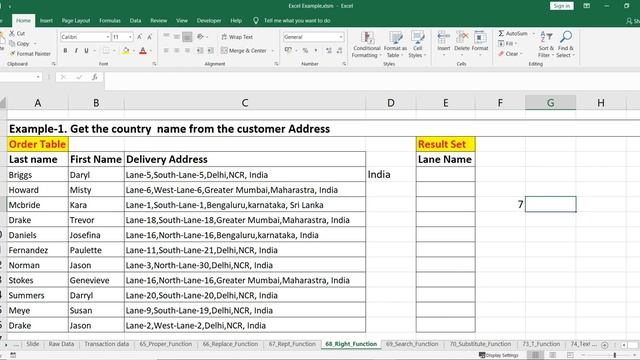This screenshot has height=360, width=640.
Task: Open Cell Styles gallery
Action: point(417,44)
